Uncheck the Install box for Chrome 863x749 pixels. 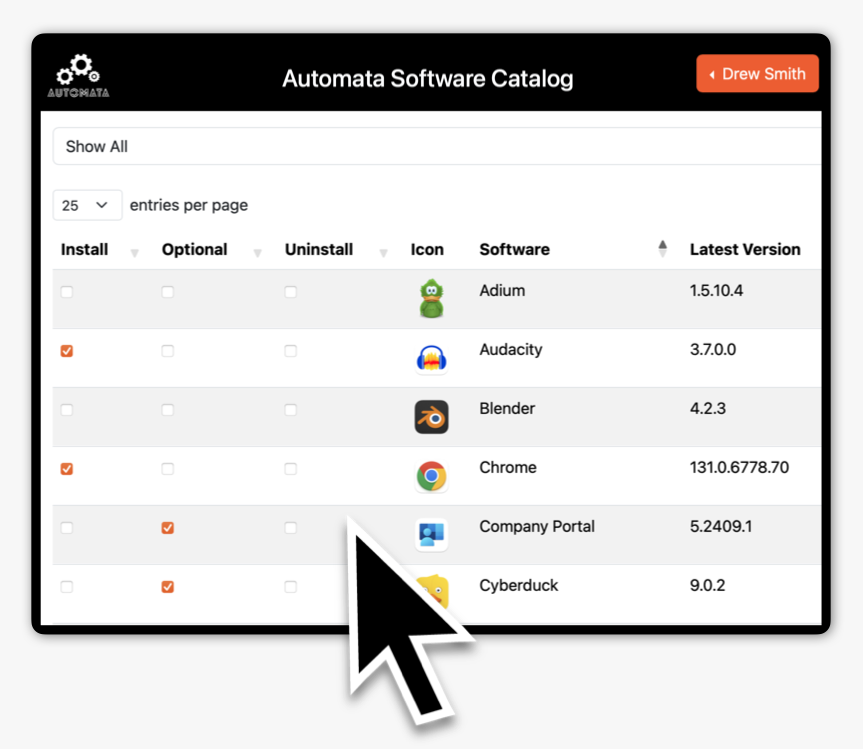point(67,469)
